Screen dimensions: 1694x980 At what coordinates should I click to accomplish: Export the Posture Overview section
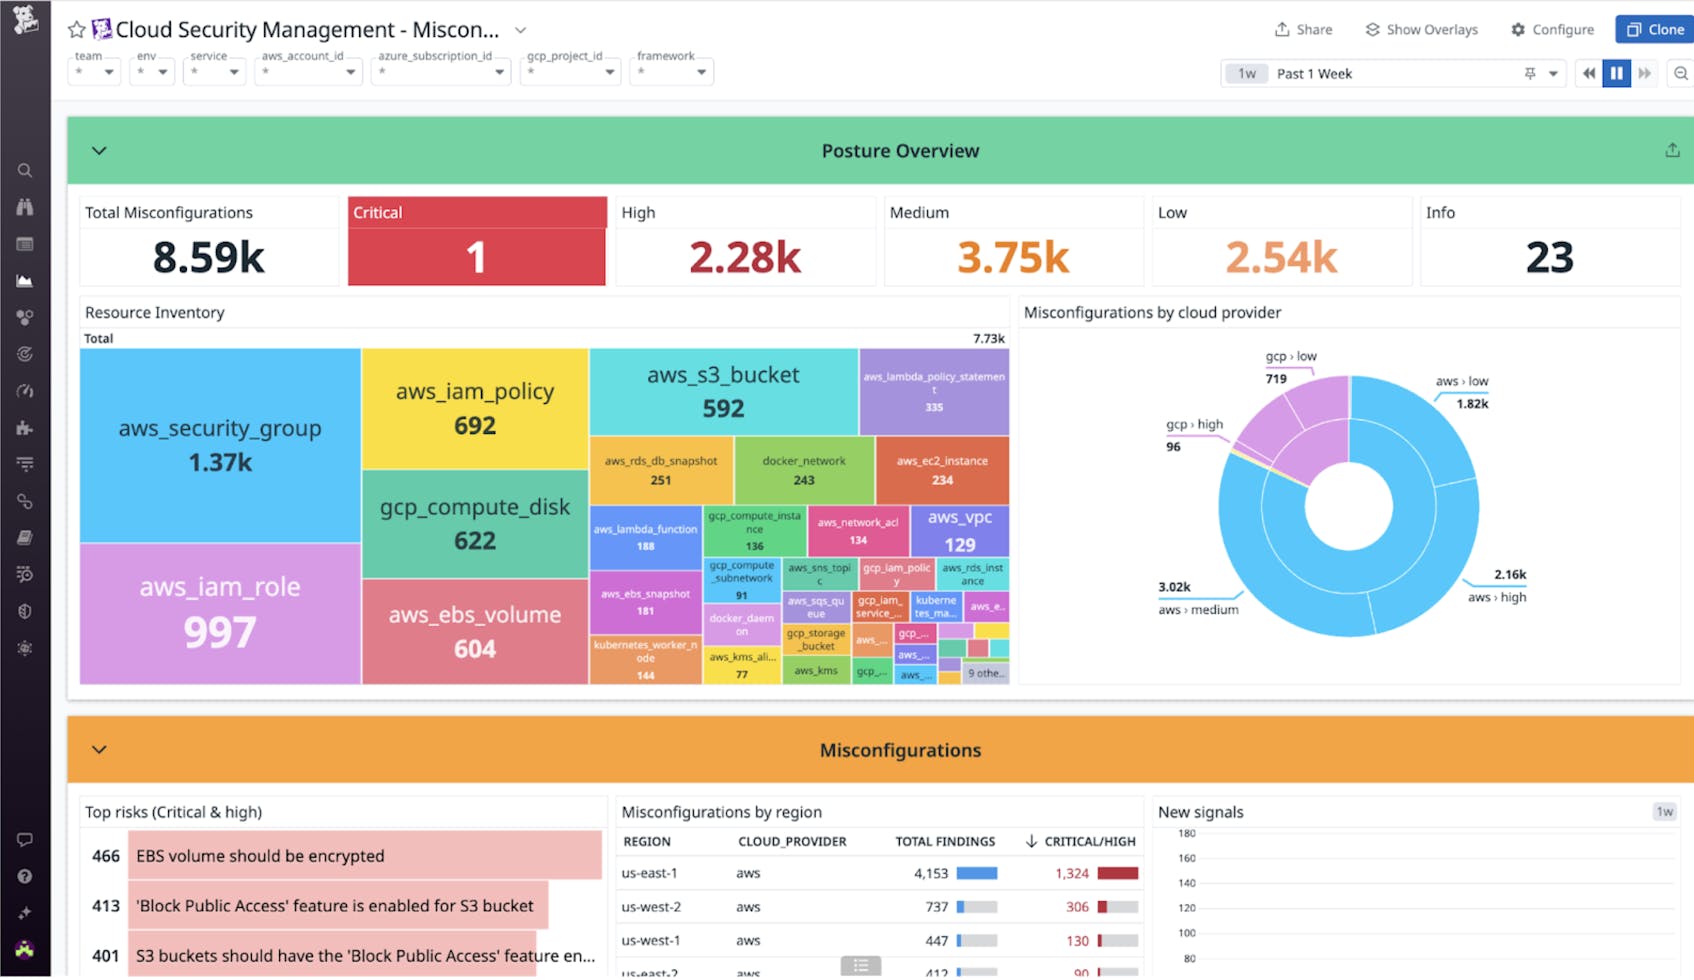pos(1671,150)
